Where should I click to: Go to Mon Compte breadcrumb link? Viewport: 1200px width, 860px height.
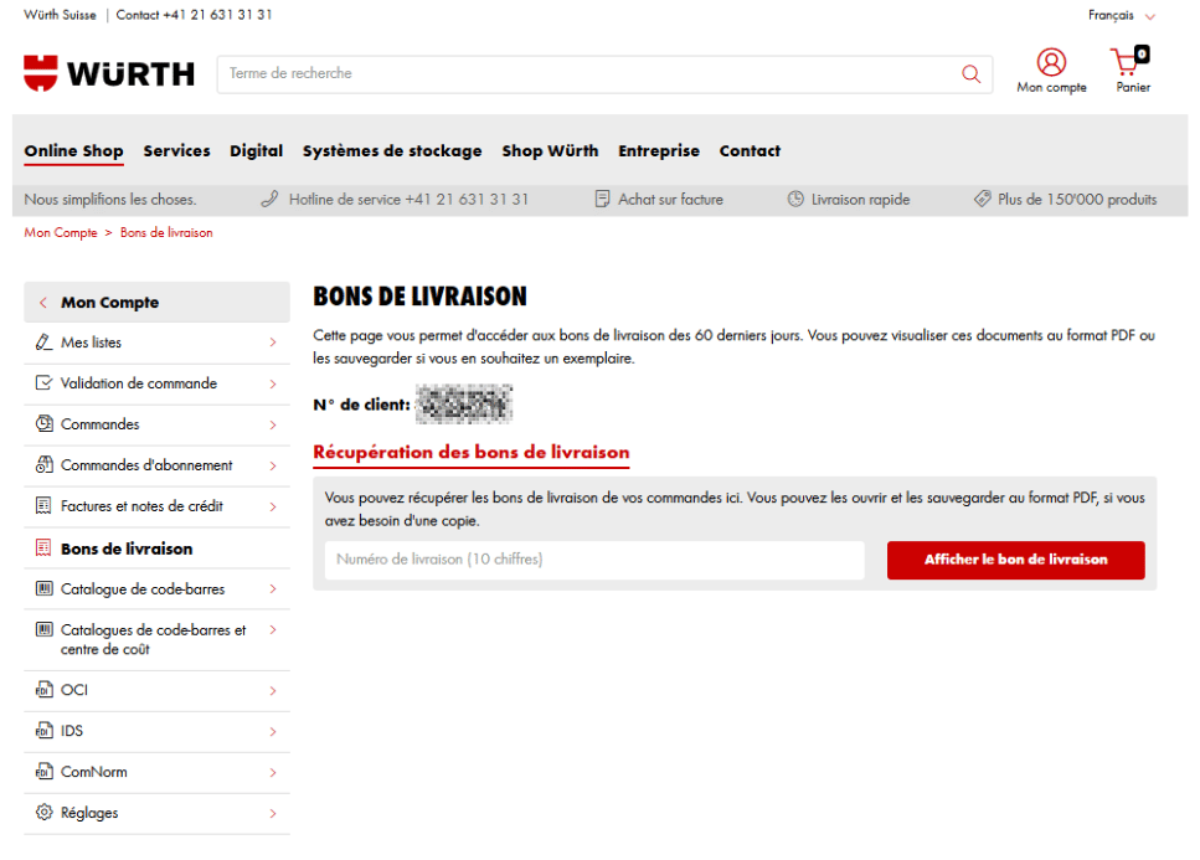(x=61, y=233)
